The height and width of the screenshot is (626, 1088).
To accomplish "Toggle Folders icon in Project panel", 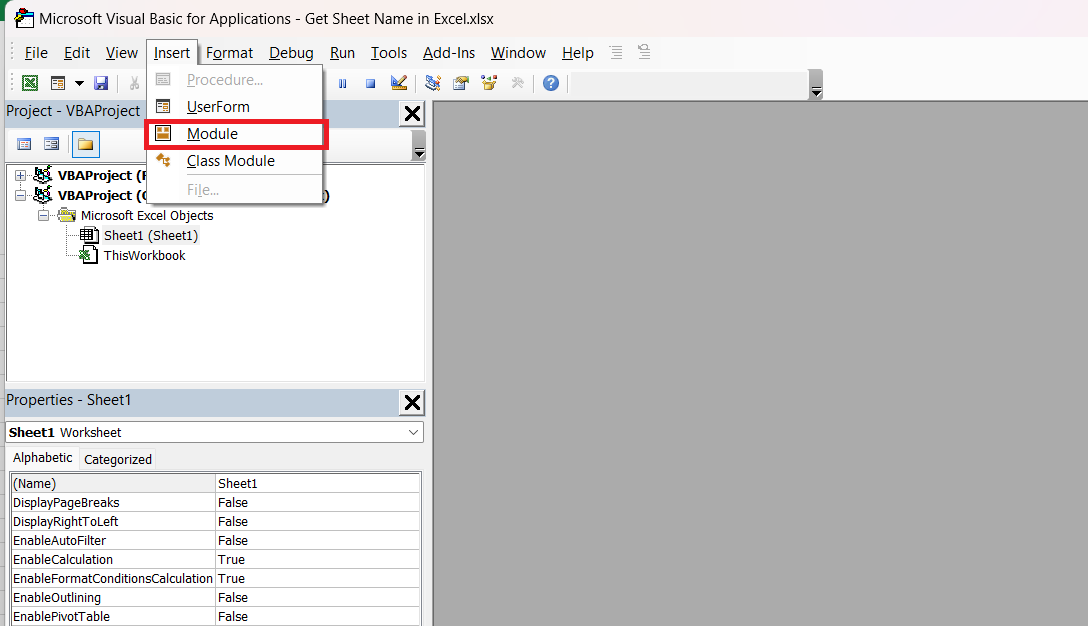I will click(x=85, y=144).
